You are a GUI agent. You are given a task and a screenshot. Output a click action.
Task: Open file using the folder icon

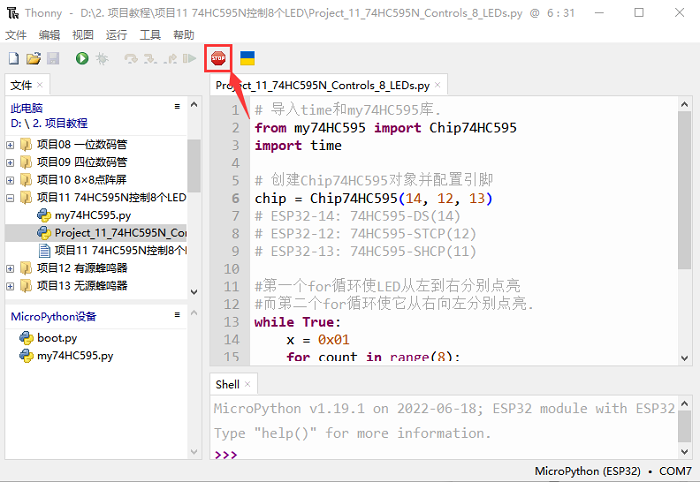(33, 59)
